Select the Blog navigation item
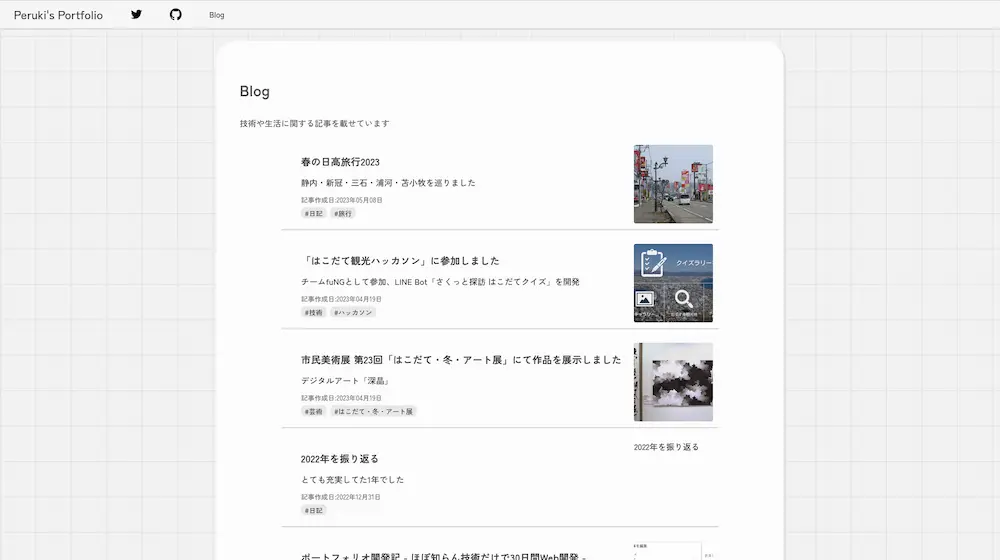The height and width of the screenshot is (560, 1000). point(217,16)
